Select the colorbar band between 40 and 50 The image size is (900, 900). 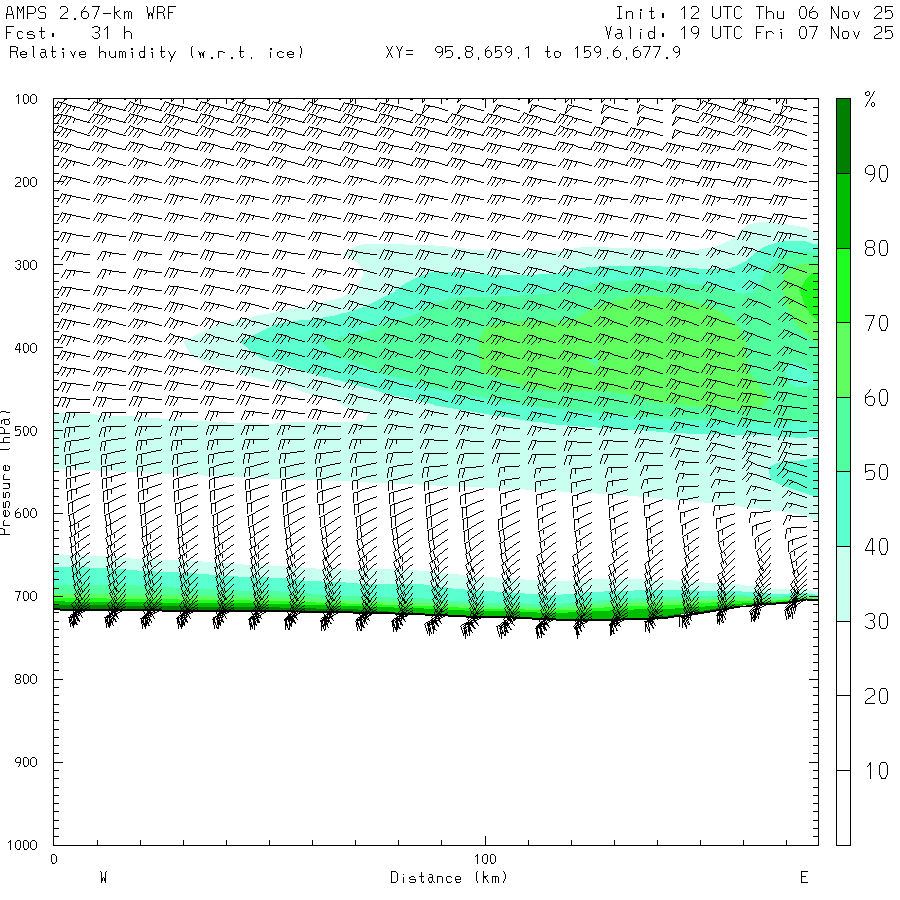[843, 509]
